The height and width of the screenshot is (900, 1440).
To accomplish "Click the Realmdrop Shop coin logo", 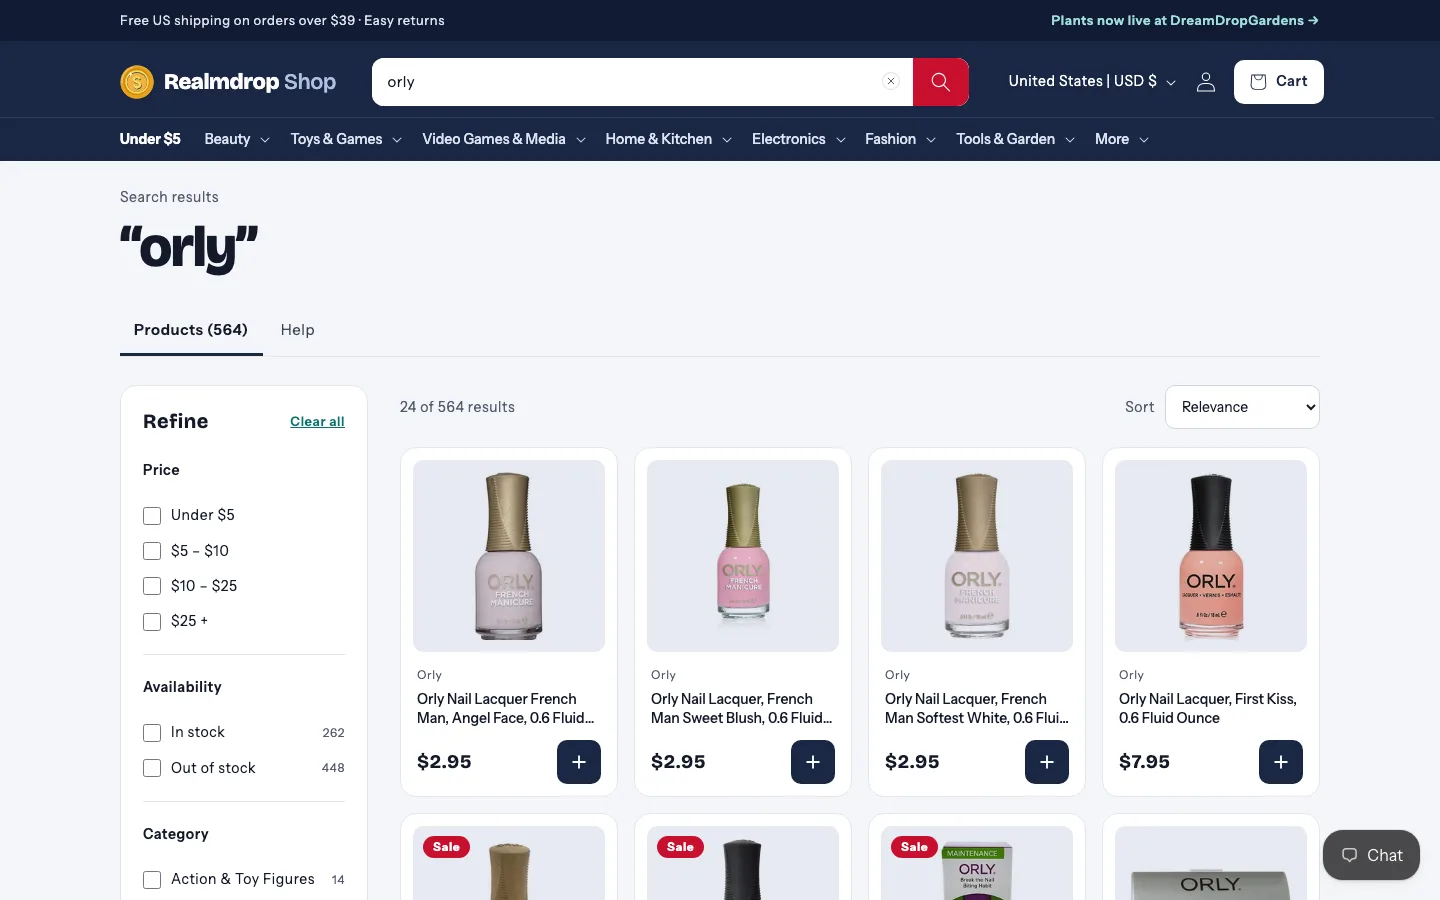I will pyautogui.click(x=137, y=82).
